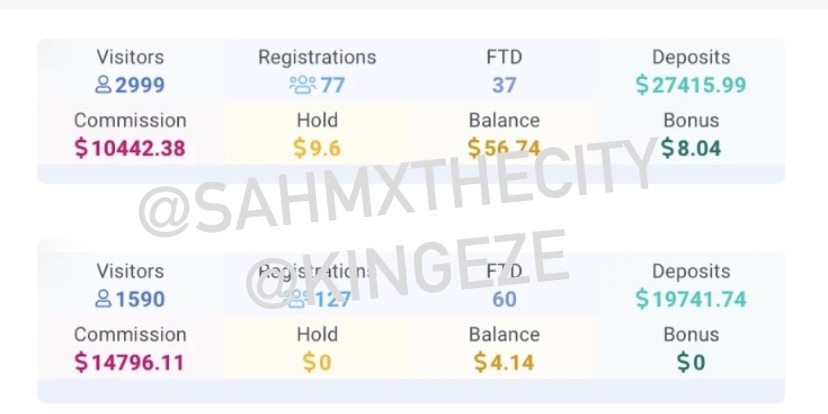Click the Balance value $4.14
Screen dimensions: 828x414
point(504,363)
